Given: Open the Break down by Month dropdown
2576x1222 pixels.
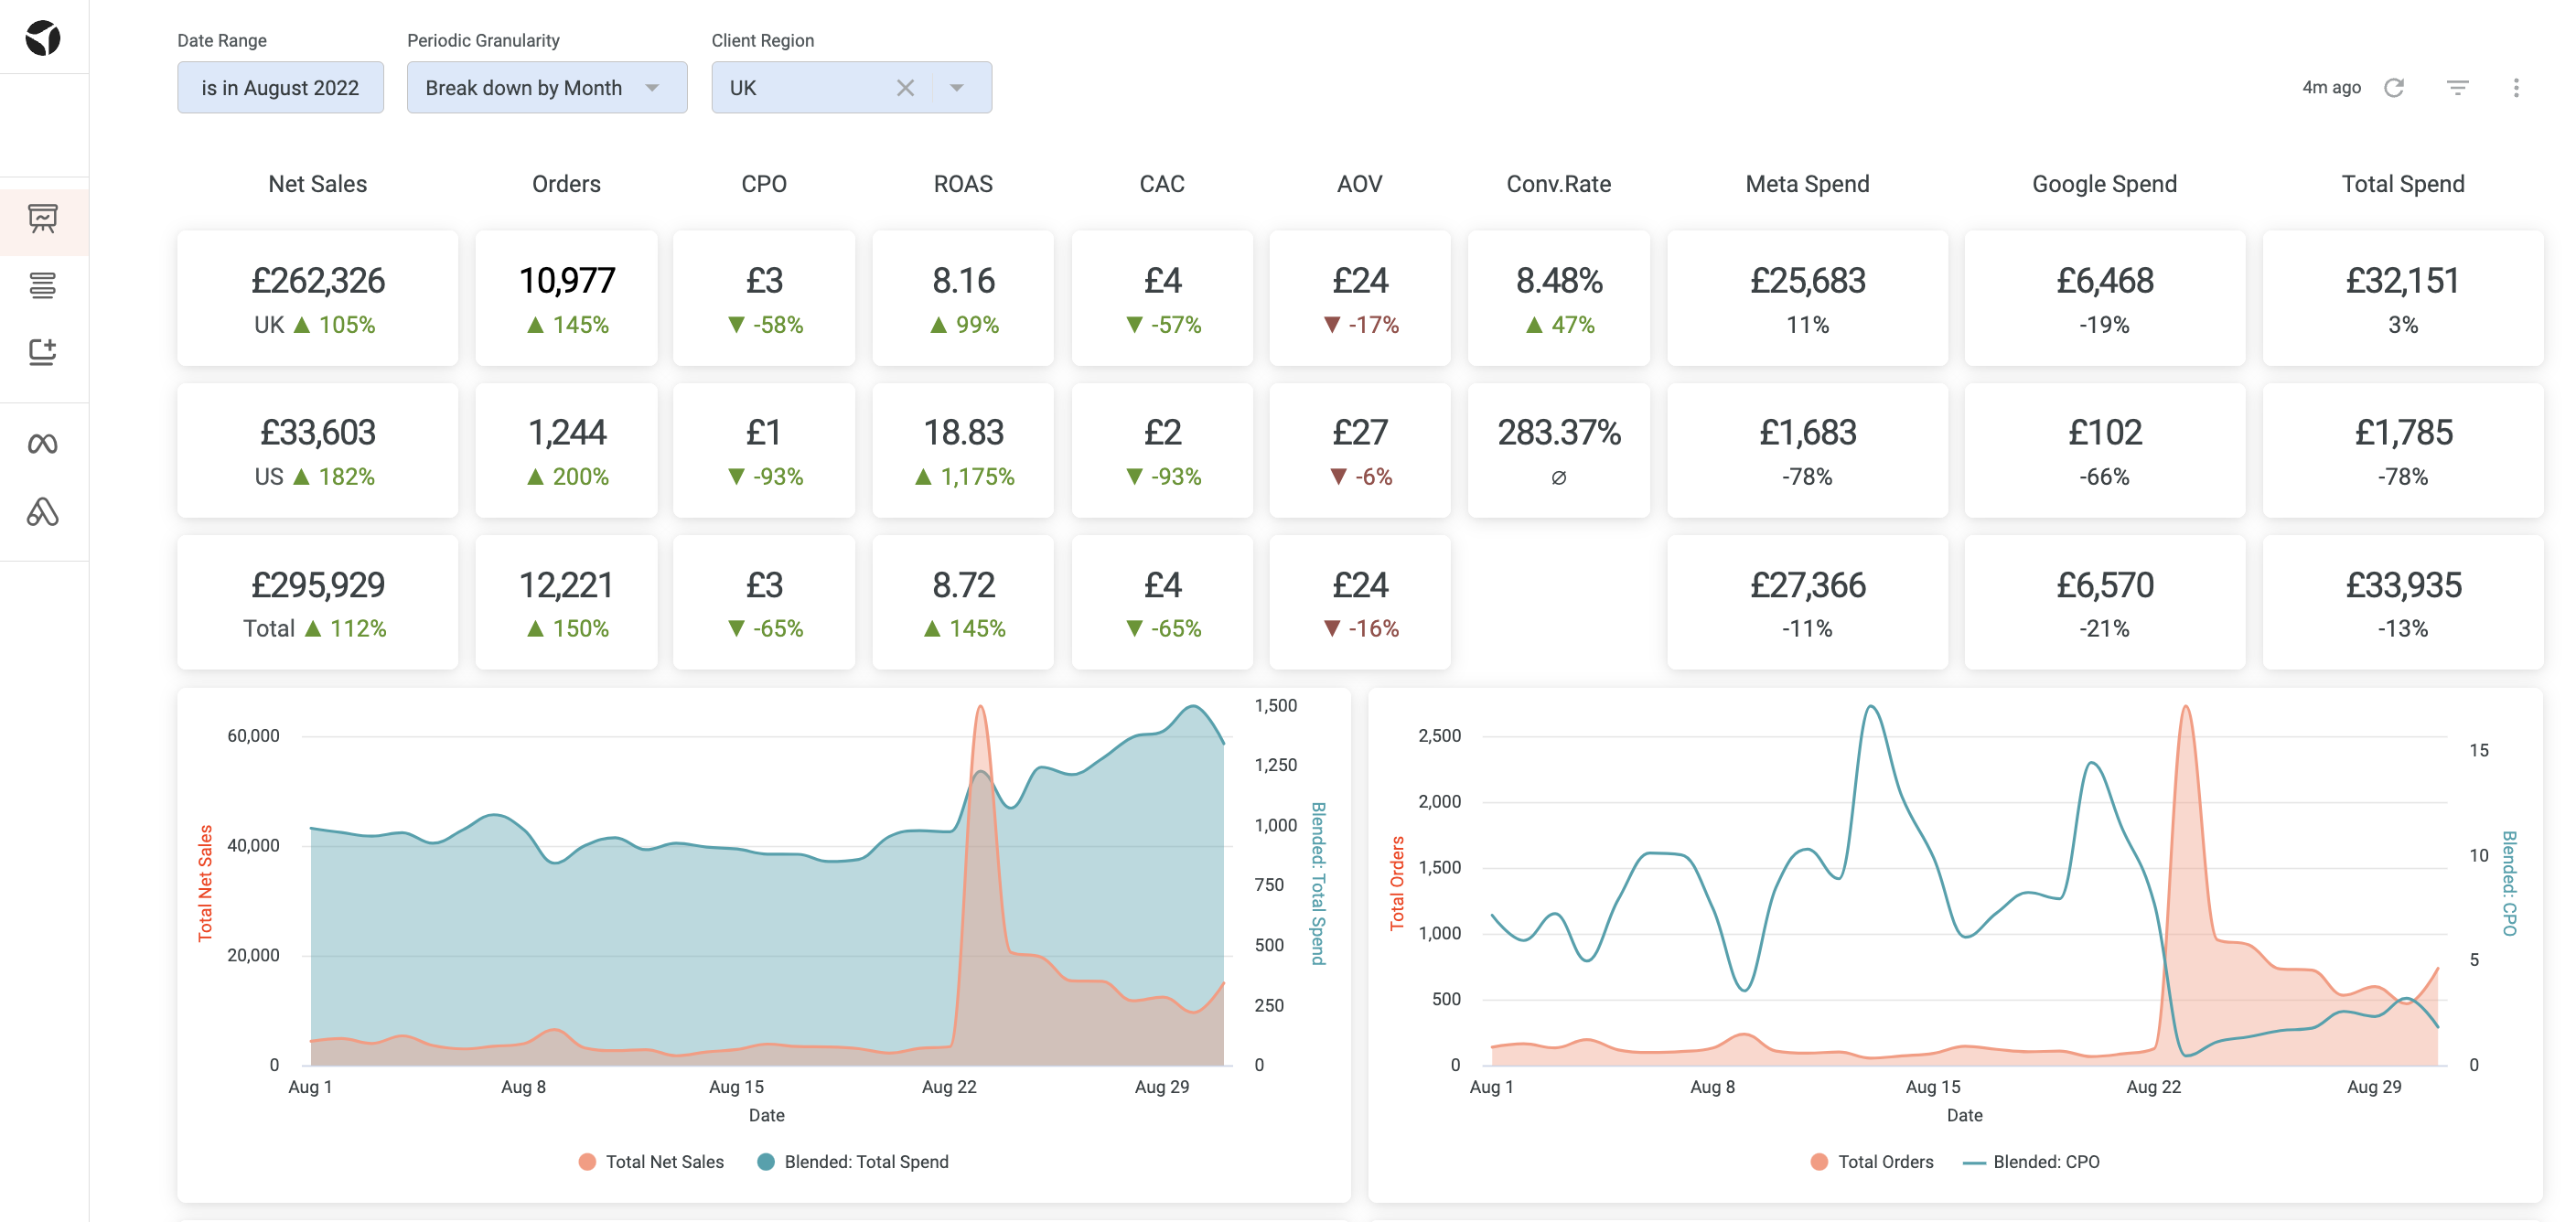Looking at the screenshot, I should pos(547,88).
